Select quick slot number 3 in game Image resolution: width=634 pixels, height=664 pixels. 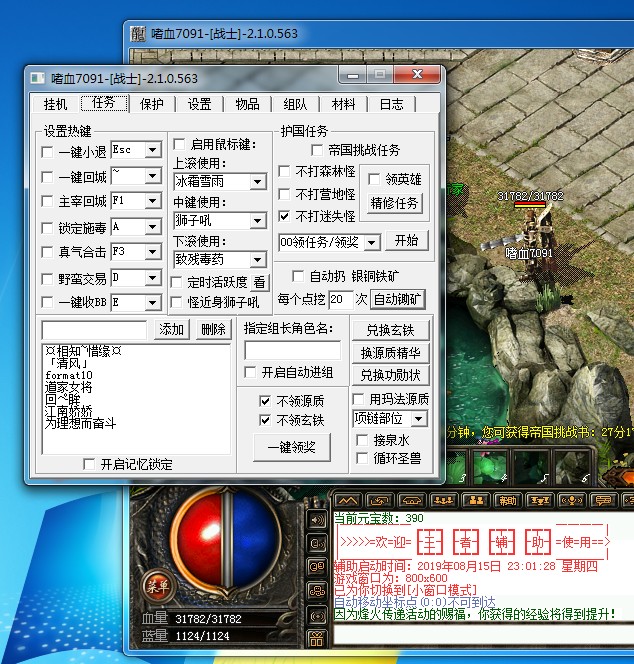pos(456,467)
